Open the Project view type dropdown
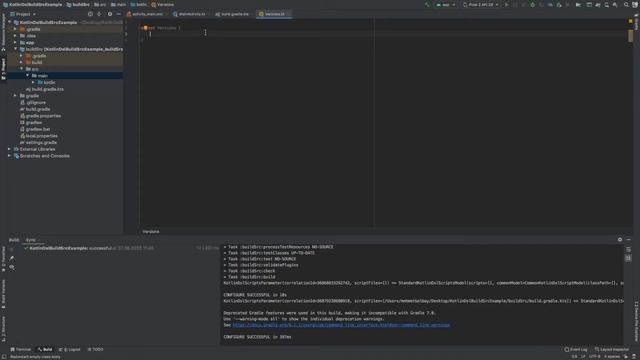The width and height of the screenshot is (640, 360). [x=23, y=14]
